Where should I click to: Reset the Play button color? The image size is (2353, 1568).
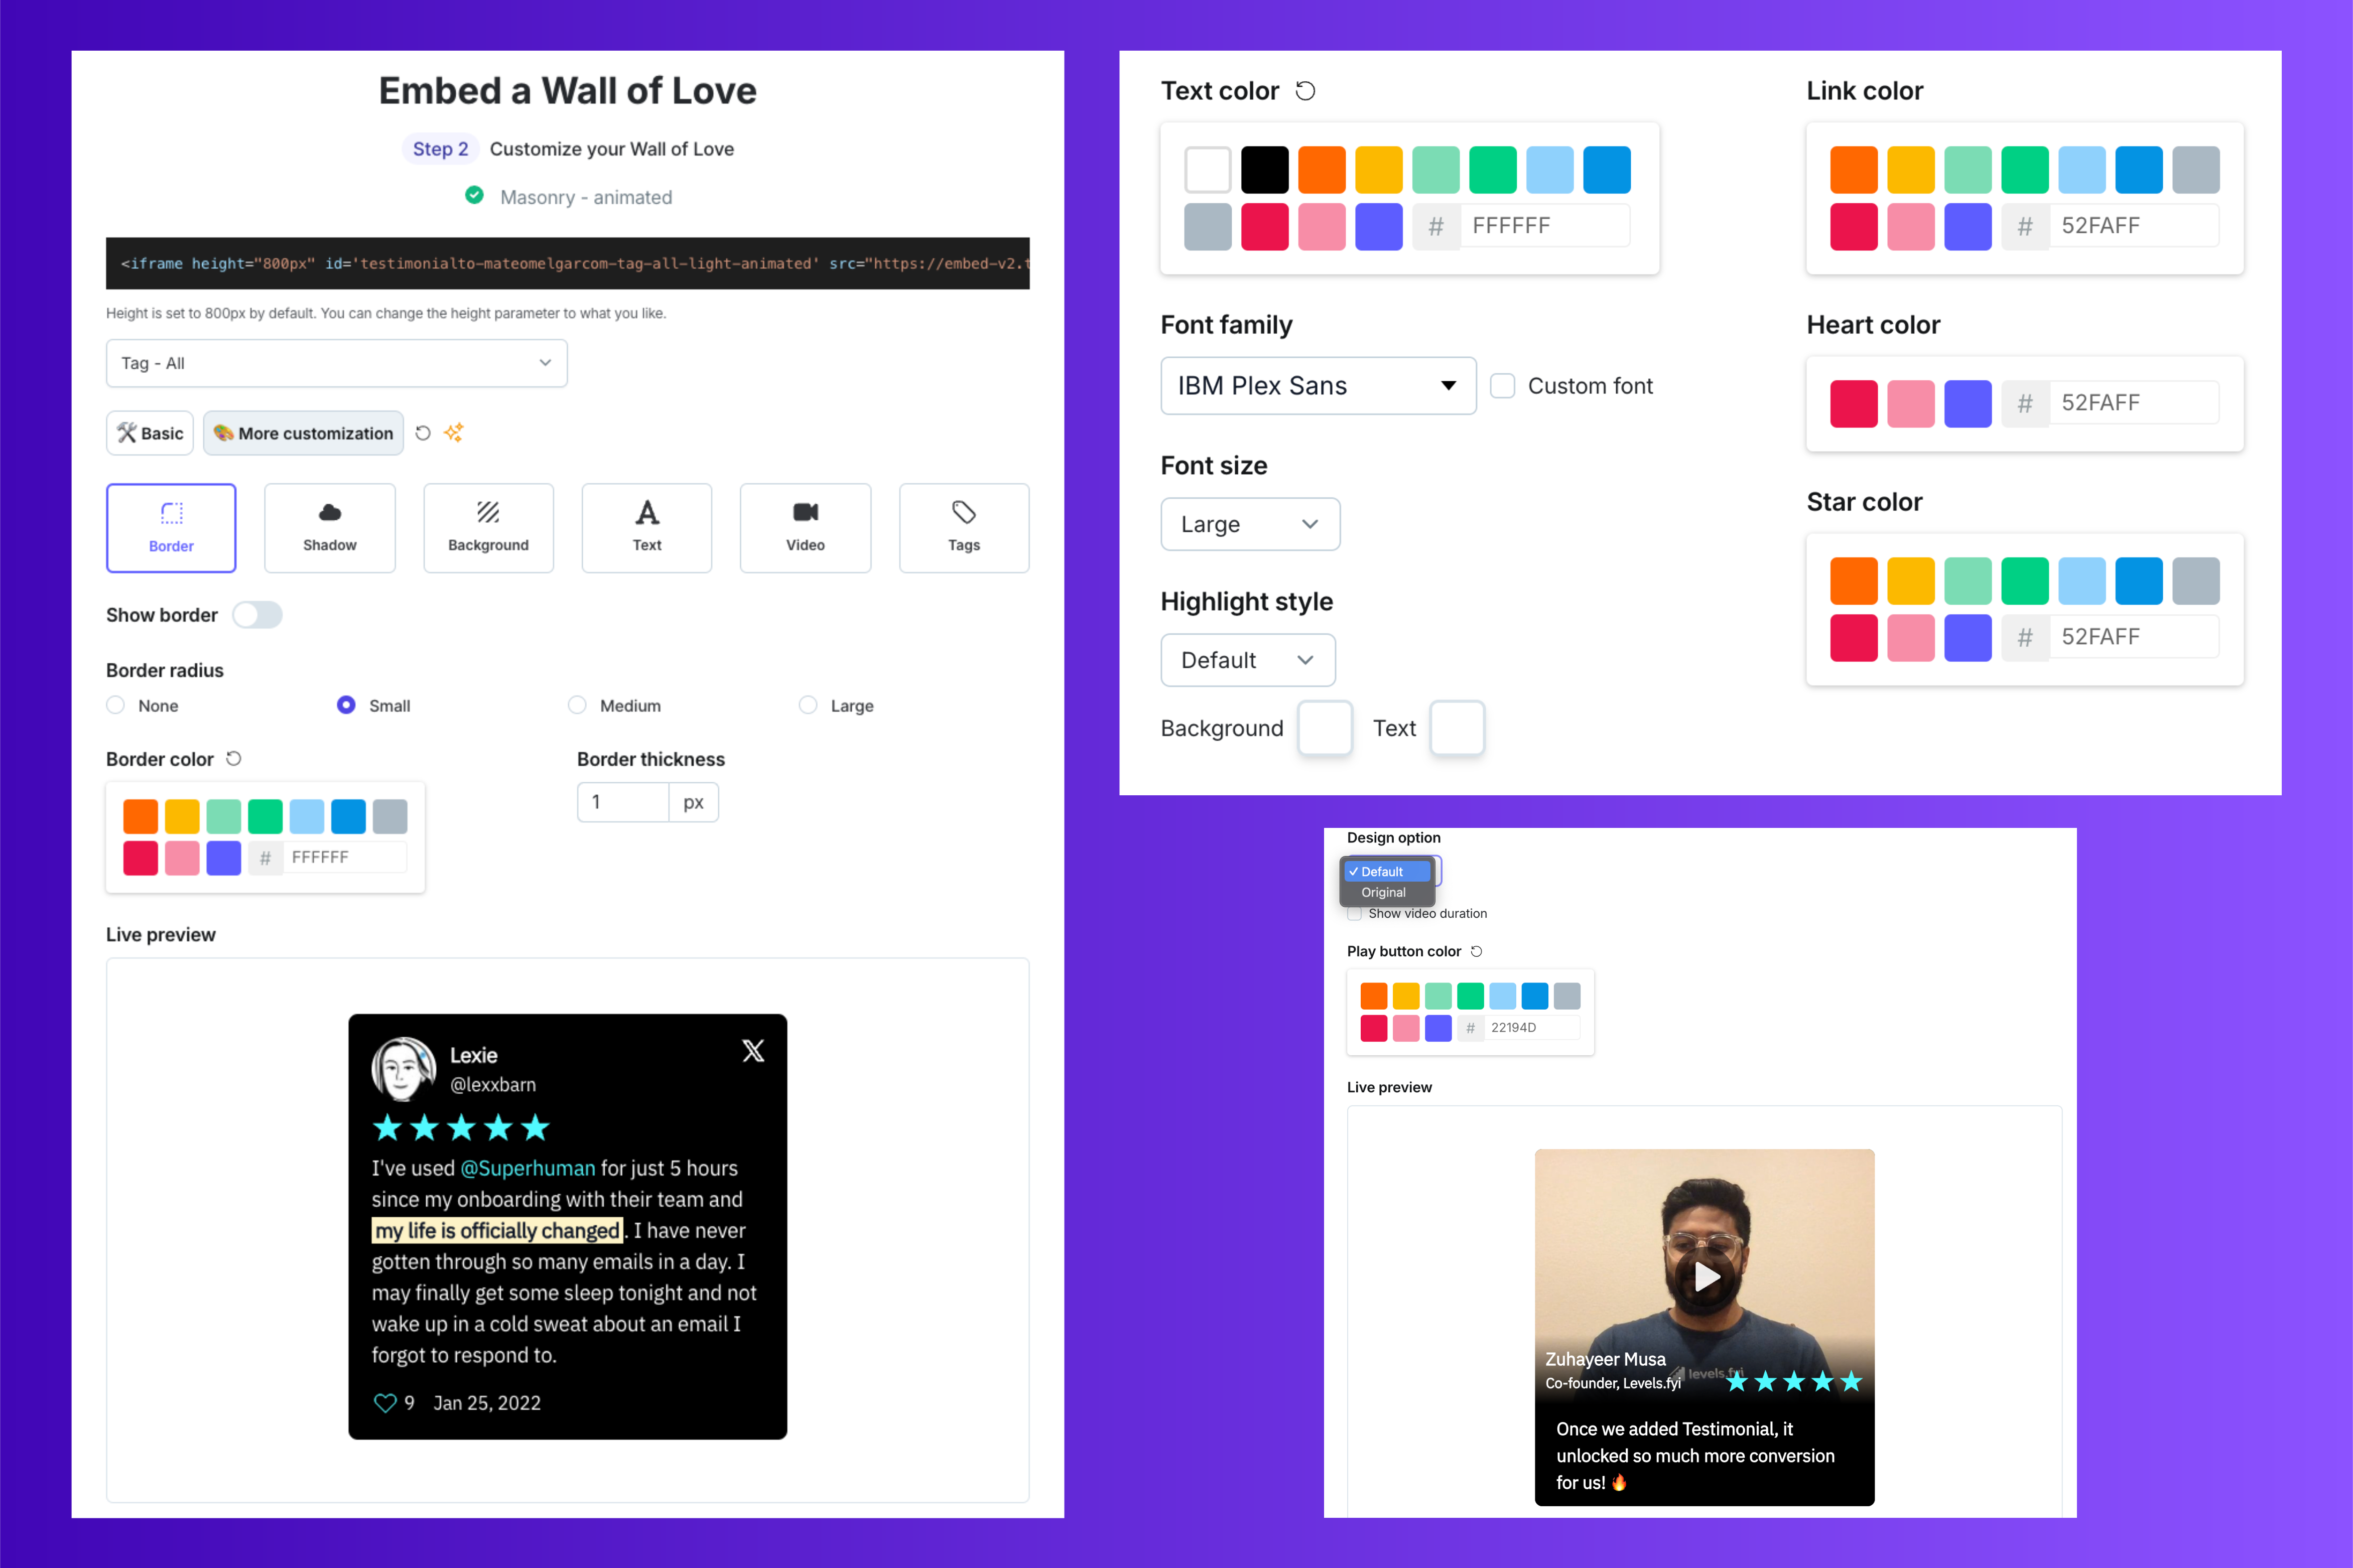point(1476,951)
